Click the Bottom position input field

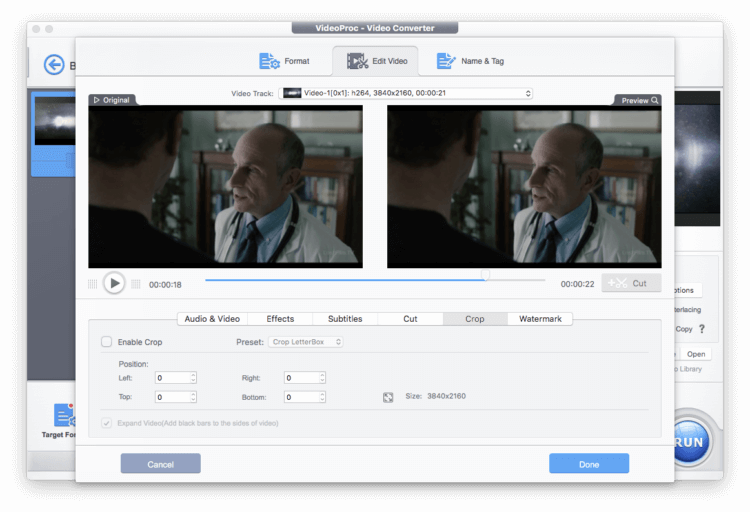pos(301,397)
